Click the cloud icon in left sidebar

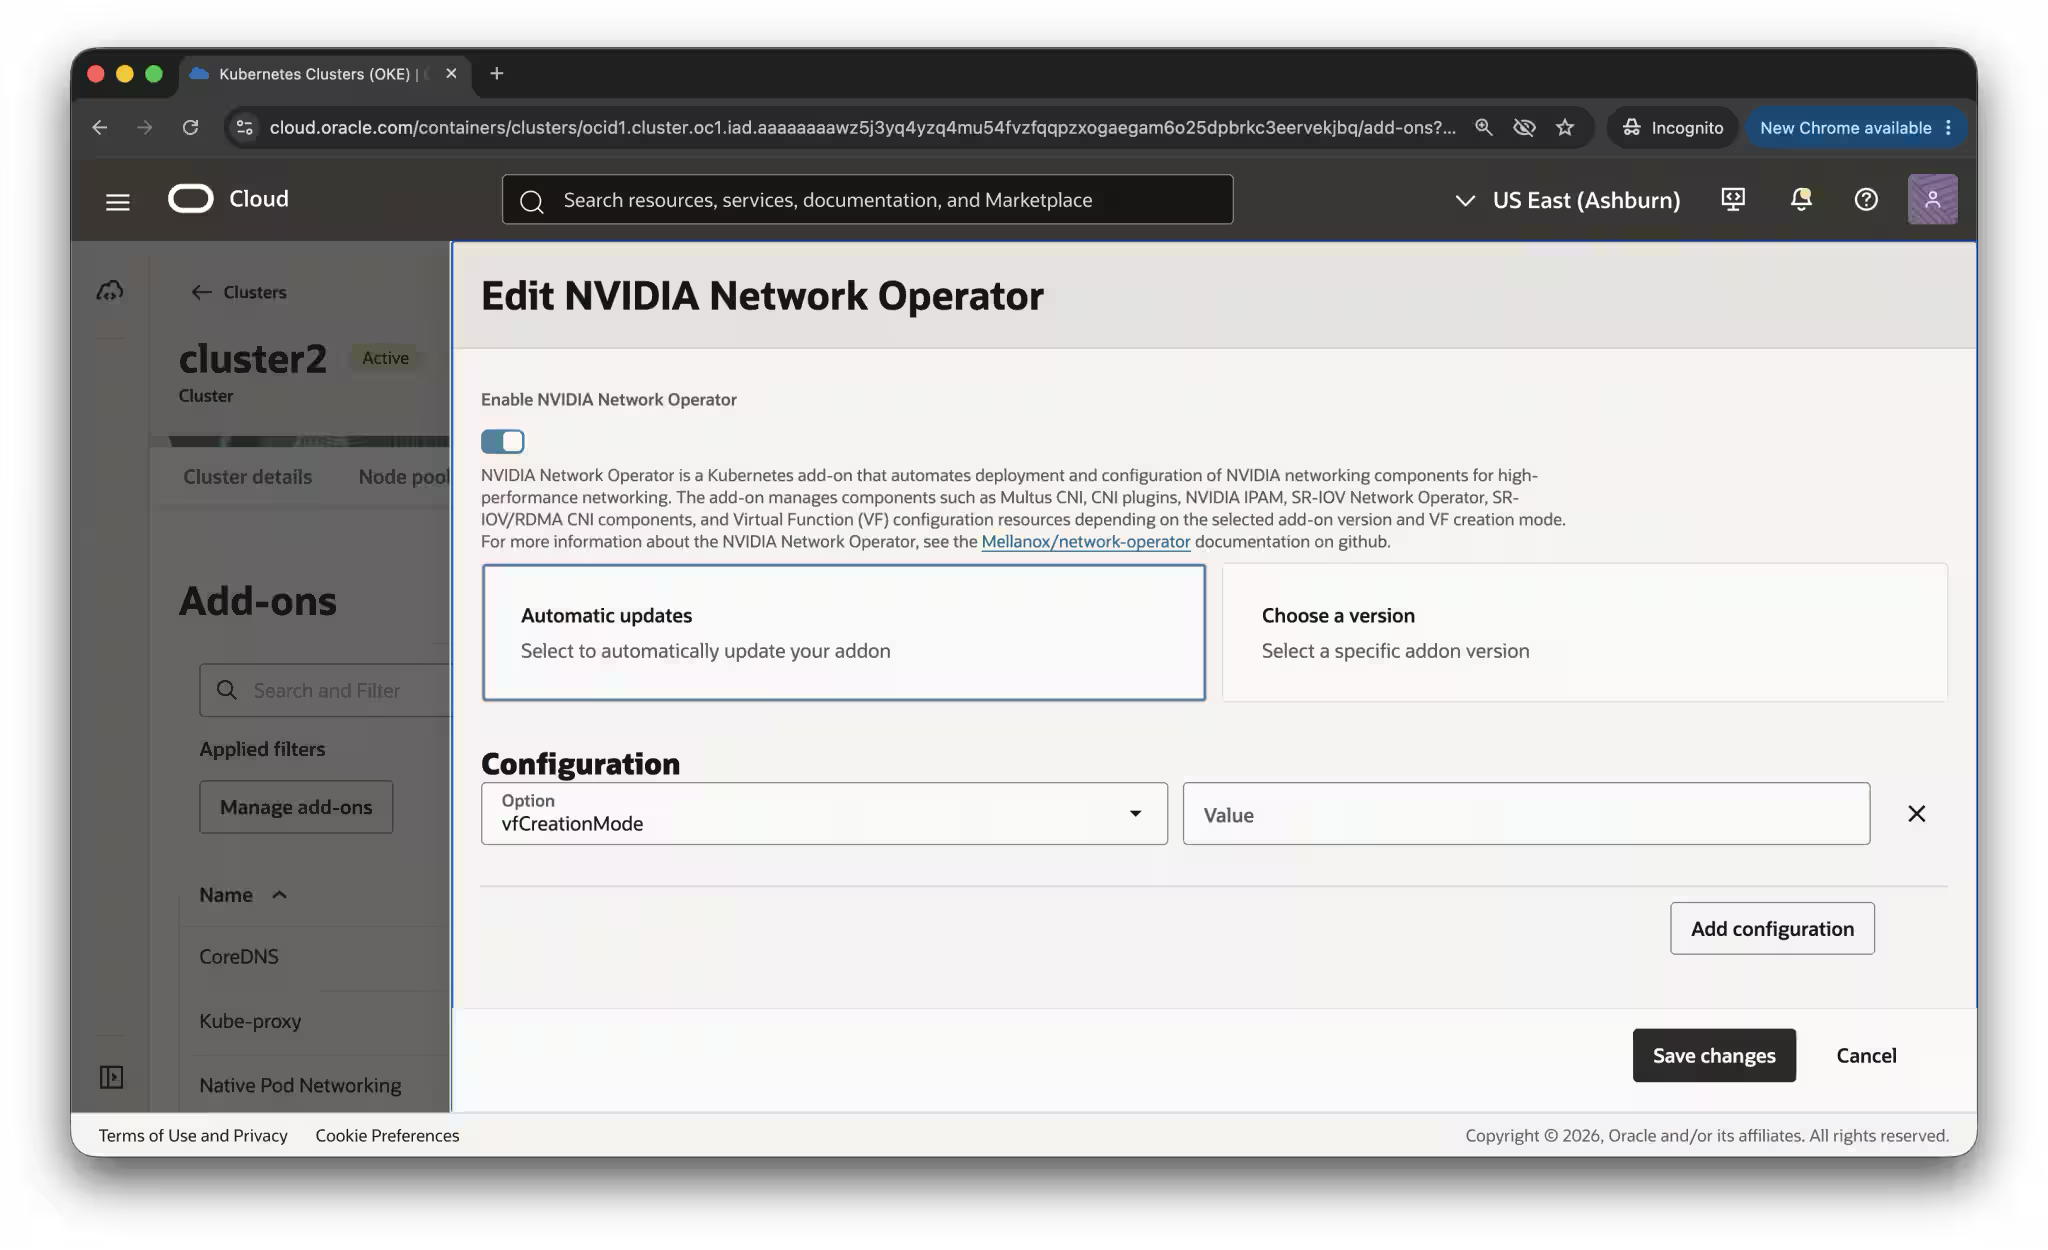pos(110,291)
